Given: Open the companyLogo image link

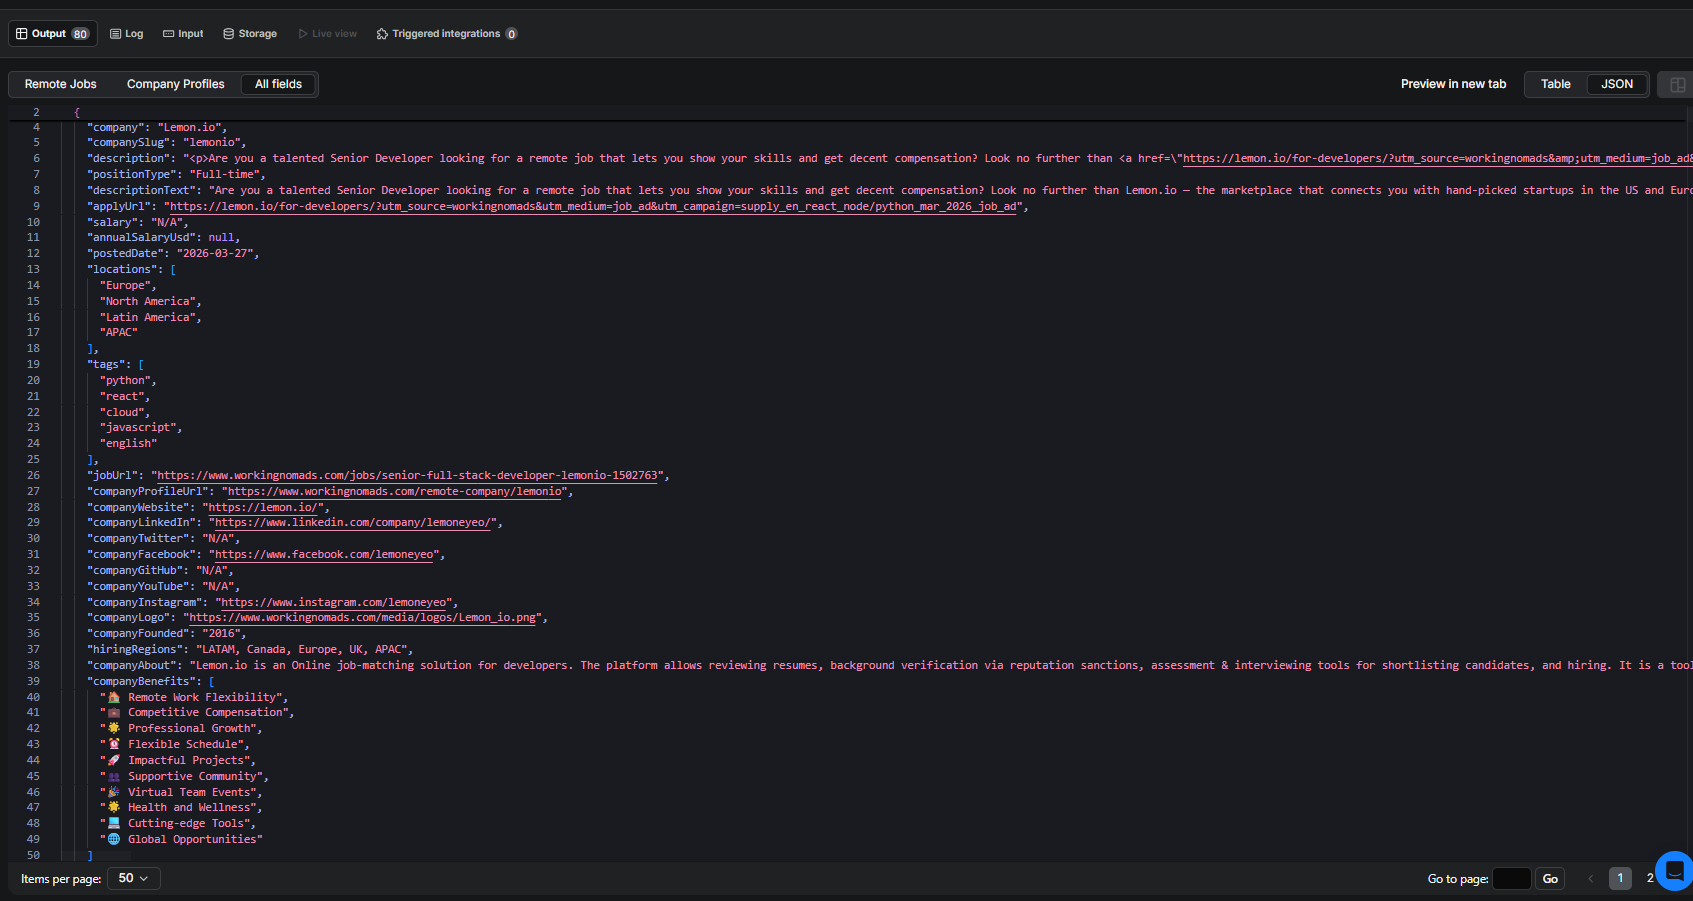Looking at the screenshot, I should (363, 617).
